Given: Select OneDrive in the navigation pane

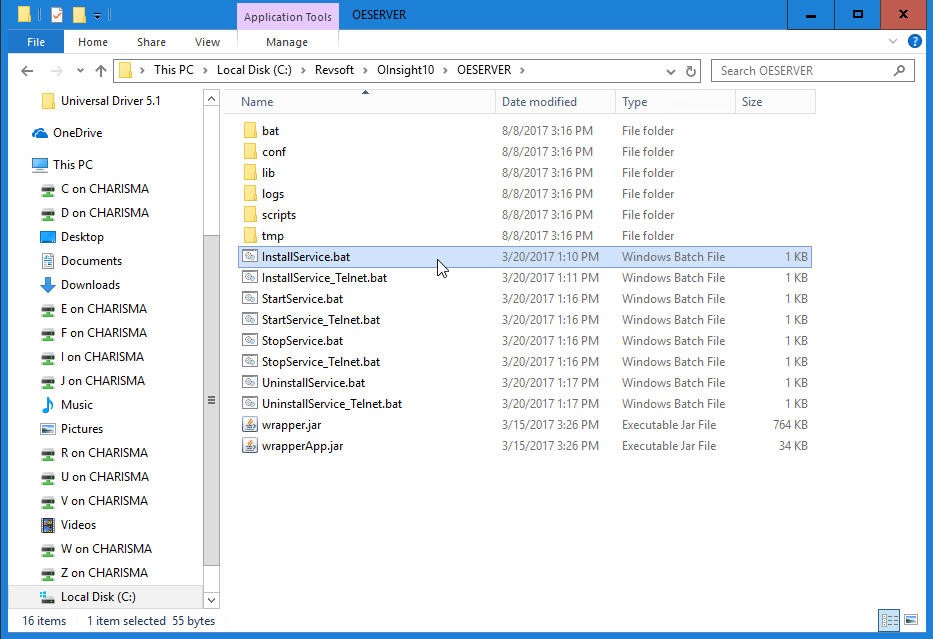Looking at the screenshot, I should 77,133.
